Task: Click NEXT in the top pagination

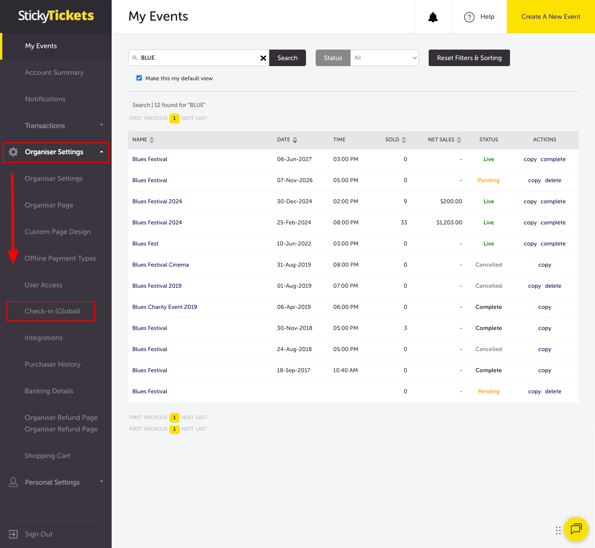Action: 187,118
